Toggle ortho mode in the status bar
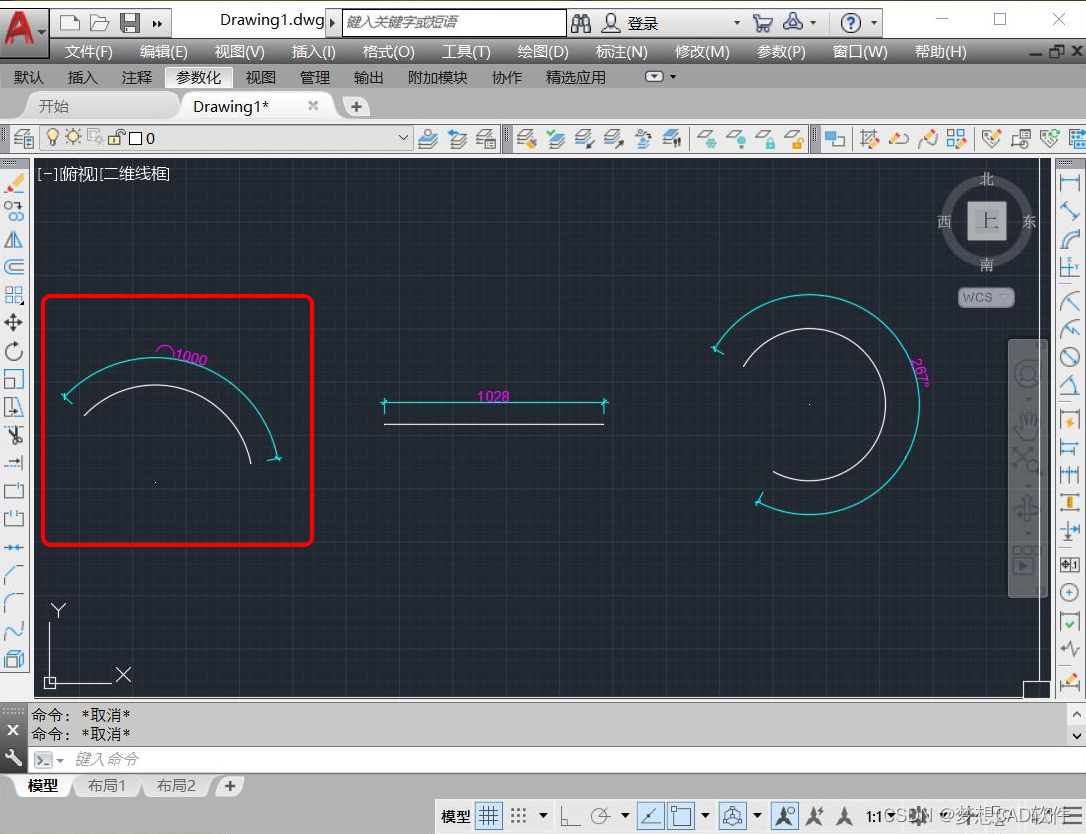Screen dimensions: 1086x834 (x=568, y=816)
